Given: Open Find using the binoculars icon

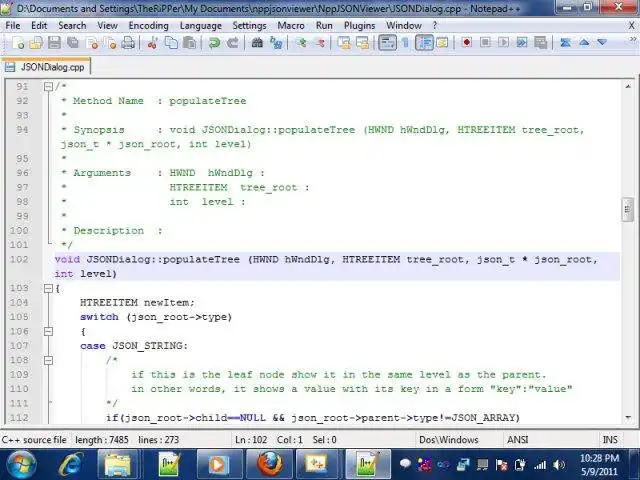Looking at the screenshot, I should click(x=257, y=42).
